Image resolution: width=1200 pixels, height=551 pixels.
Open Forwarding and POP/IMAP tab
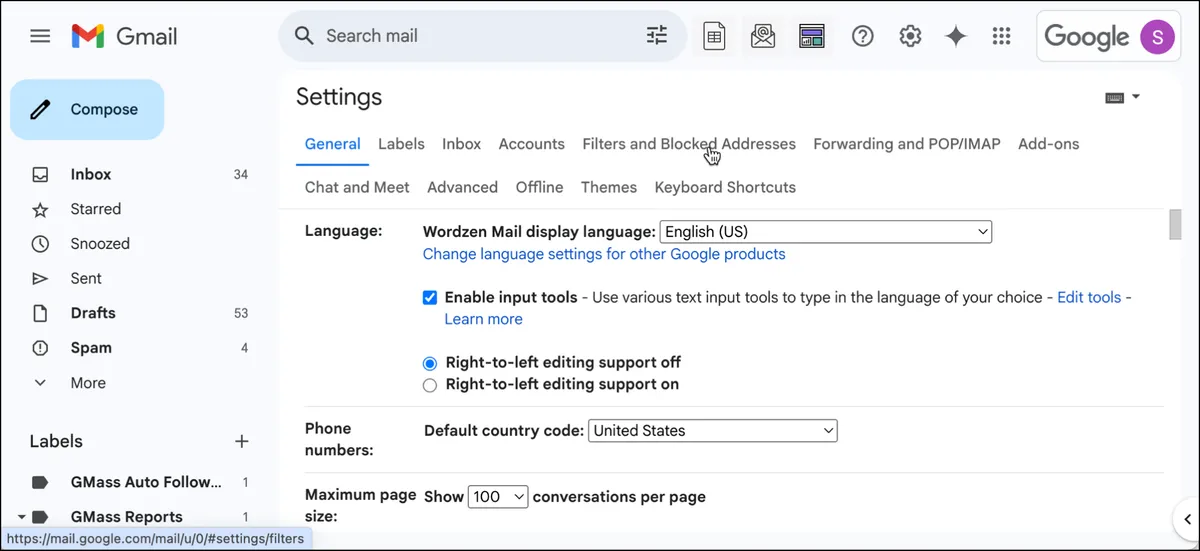pyautogui.click(x=907, y=144)
